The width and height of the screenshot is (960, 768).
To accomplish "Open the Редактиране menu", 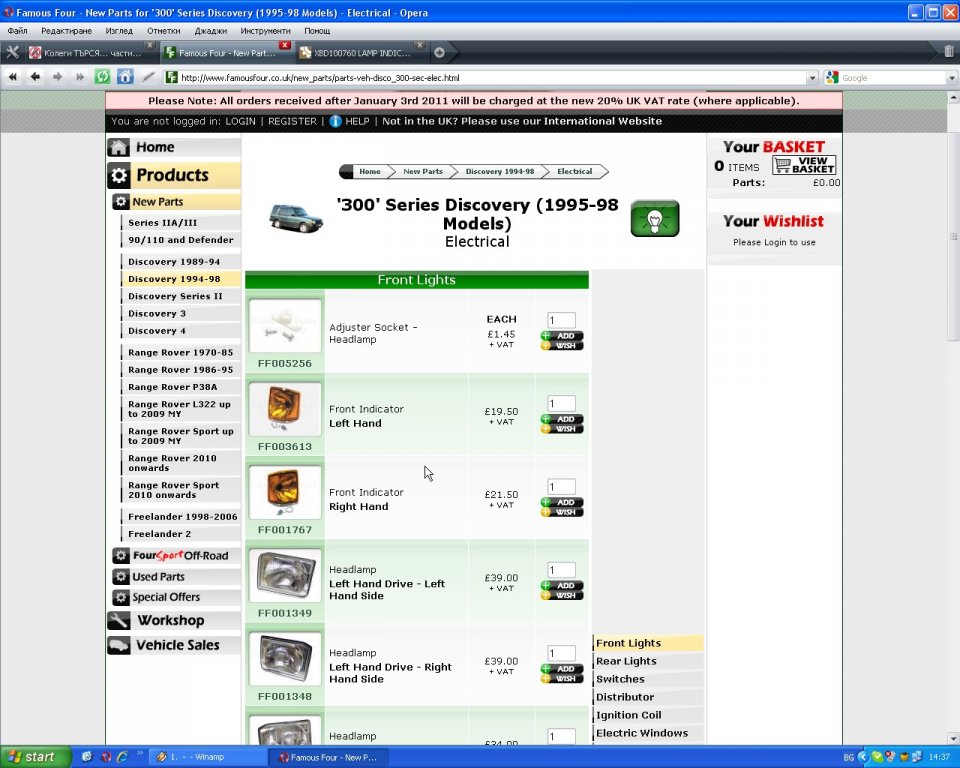I will coord(66,31).
